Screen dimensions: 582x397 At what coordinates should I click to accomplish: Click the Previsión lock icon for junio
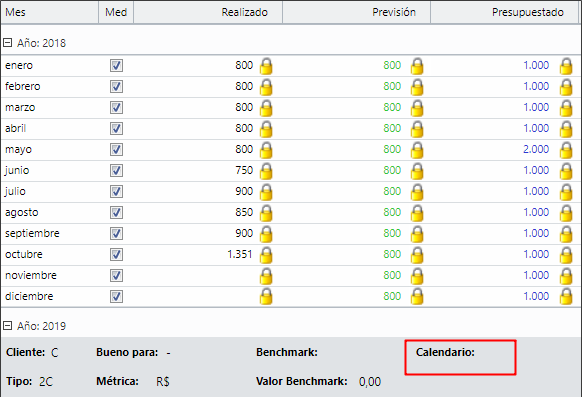417,171
